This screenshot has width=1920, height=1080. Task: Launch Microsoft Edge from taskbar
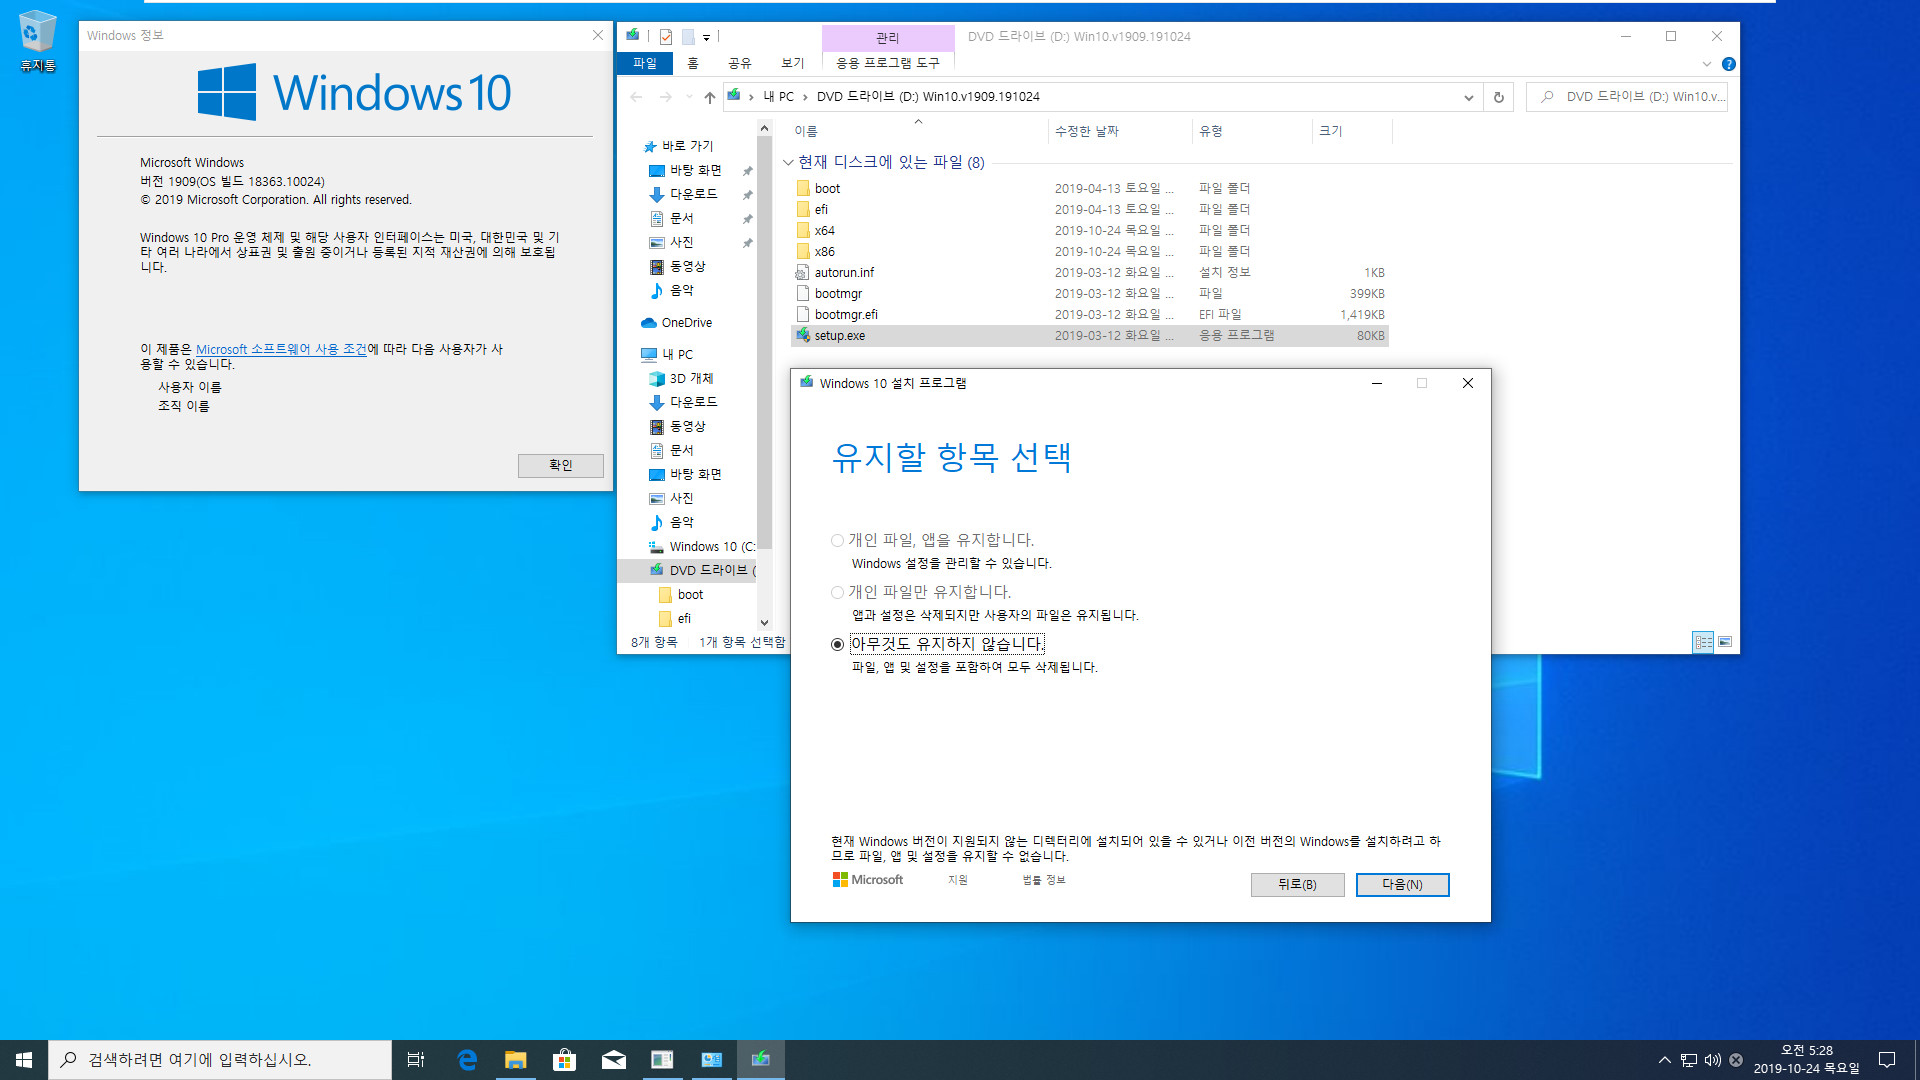(466, 1060)
